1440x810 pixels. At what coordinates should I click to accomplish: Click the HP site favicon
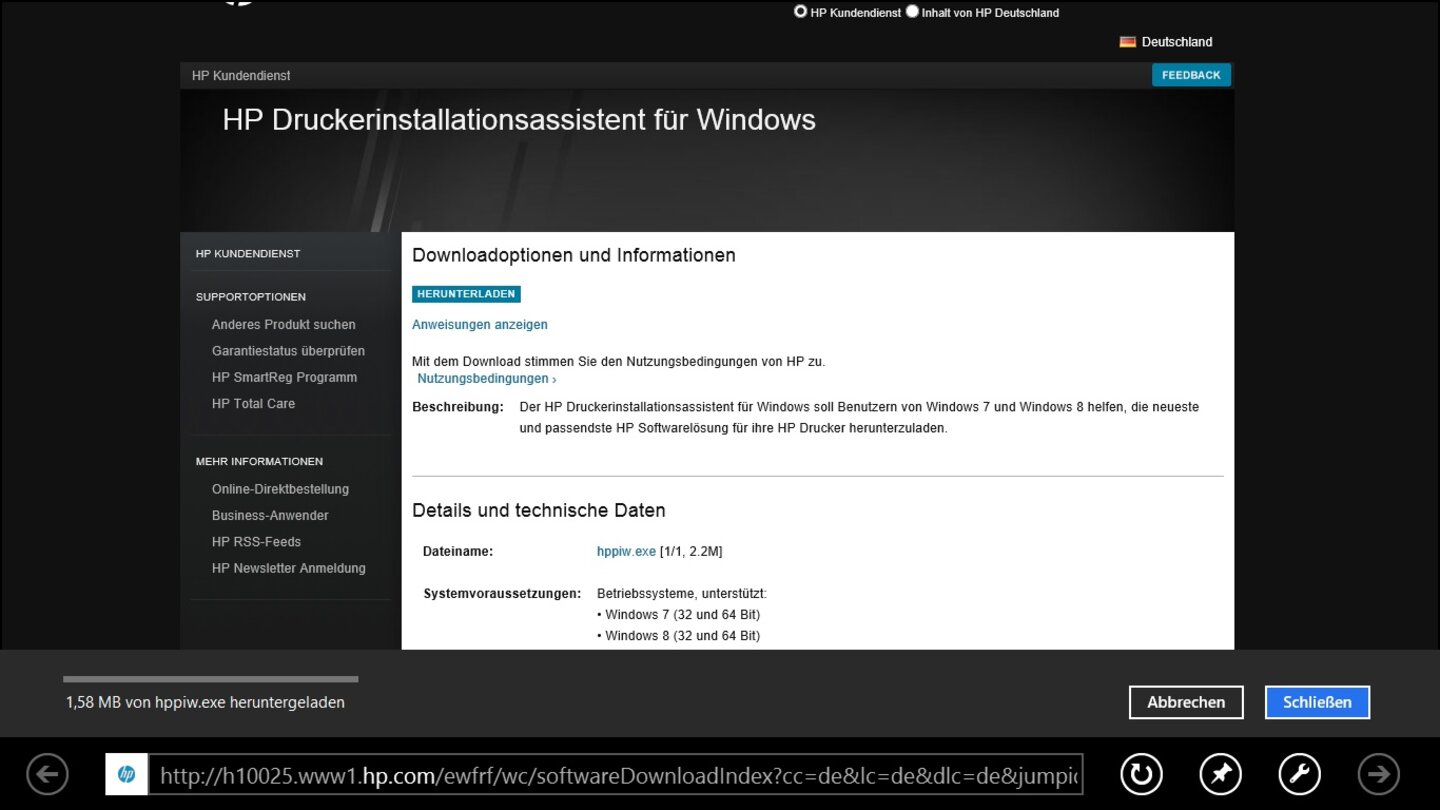[x=127, y=774]
